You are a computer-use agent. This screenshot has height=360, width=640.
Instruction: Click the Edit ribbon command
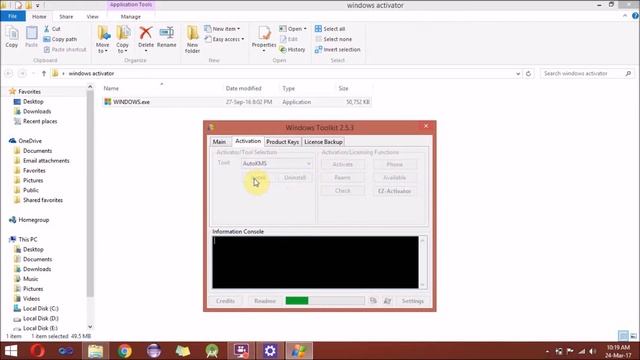(289, 39)
